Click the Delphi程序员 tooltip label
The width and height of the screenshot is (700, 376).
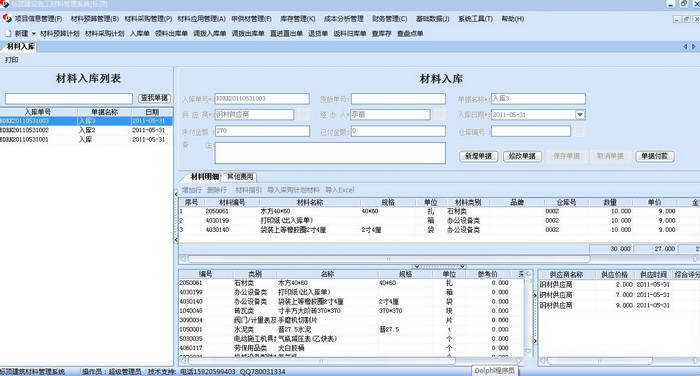[494, 371]
